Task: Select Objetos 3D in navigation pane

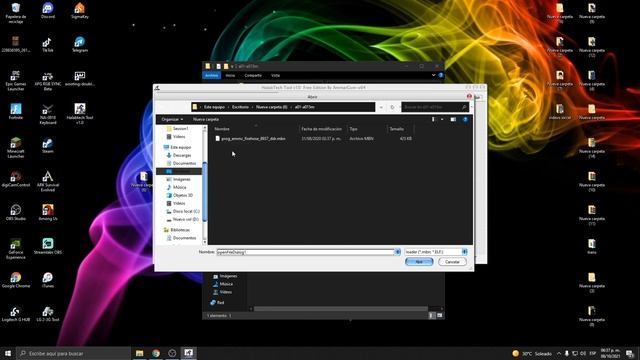Action: pyautogui.click(x=182, y=195)
